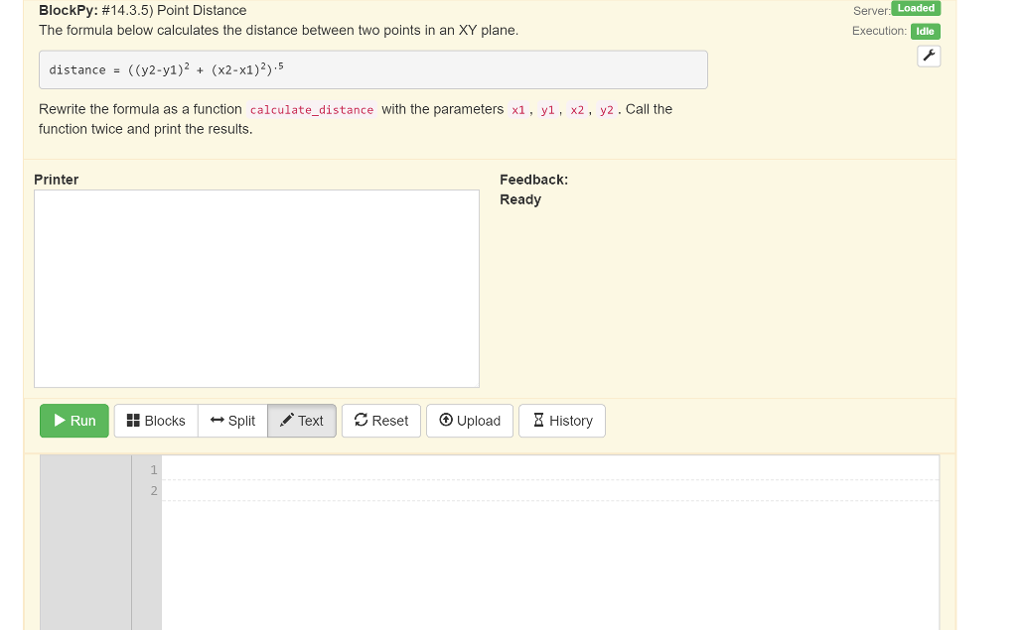Upload code using the upload circle icon

tap(446, 420)
